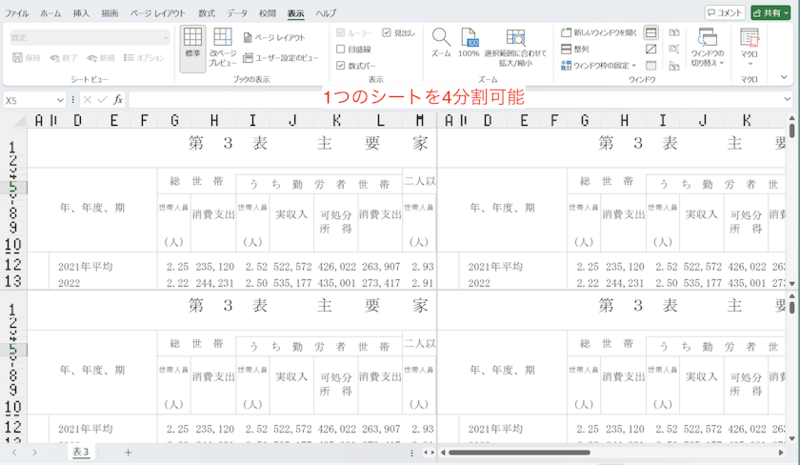Open the ファイル tab
Image resolution: width=800 pixels, height=465 pixels.
coord(17,13)
